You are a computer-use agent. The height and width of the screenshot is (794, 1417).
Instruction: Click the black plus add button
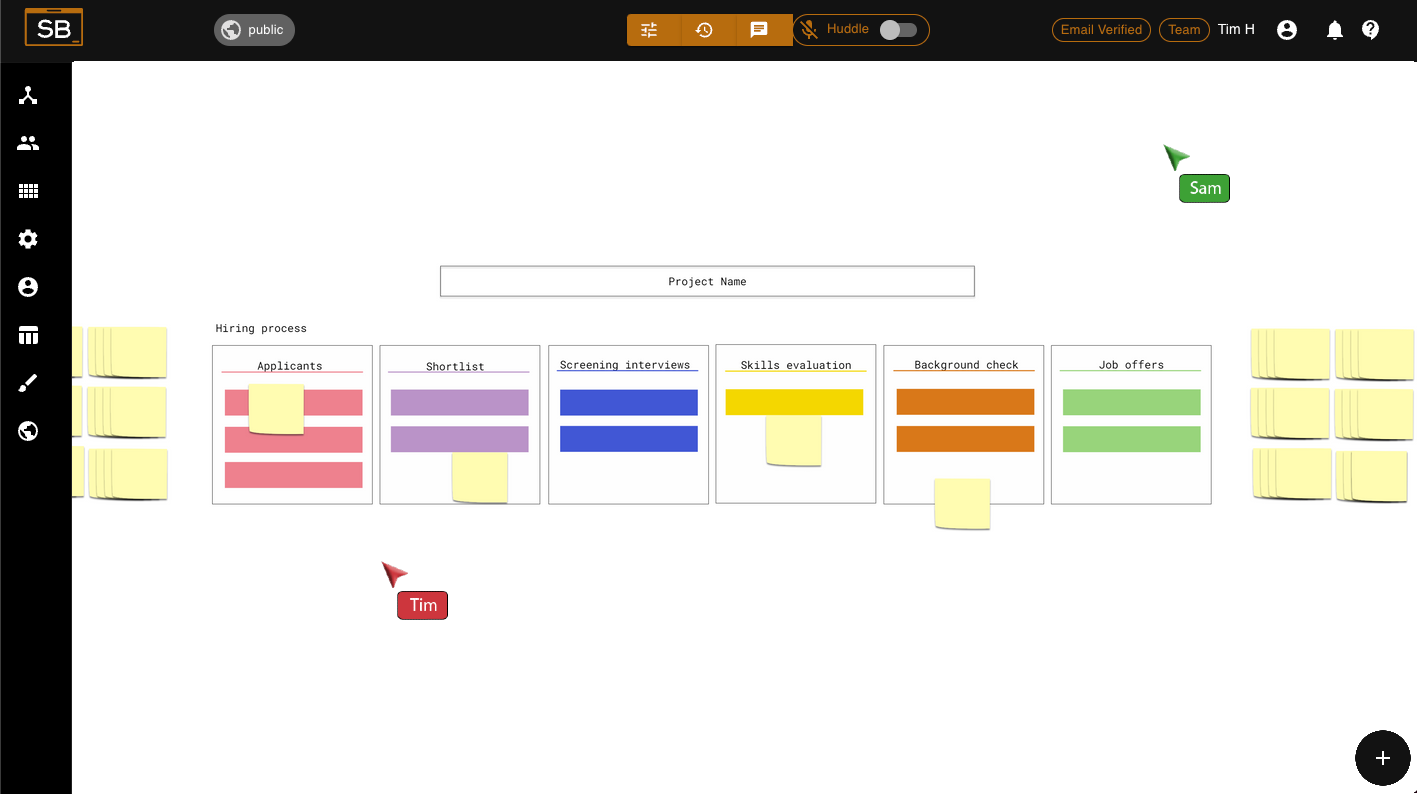[x=1383, y=758]
